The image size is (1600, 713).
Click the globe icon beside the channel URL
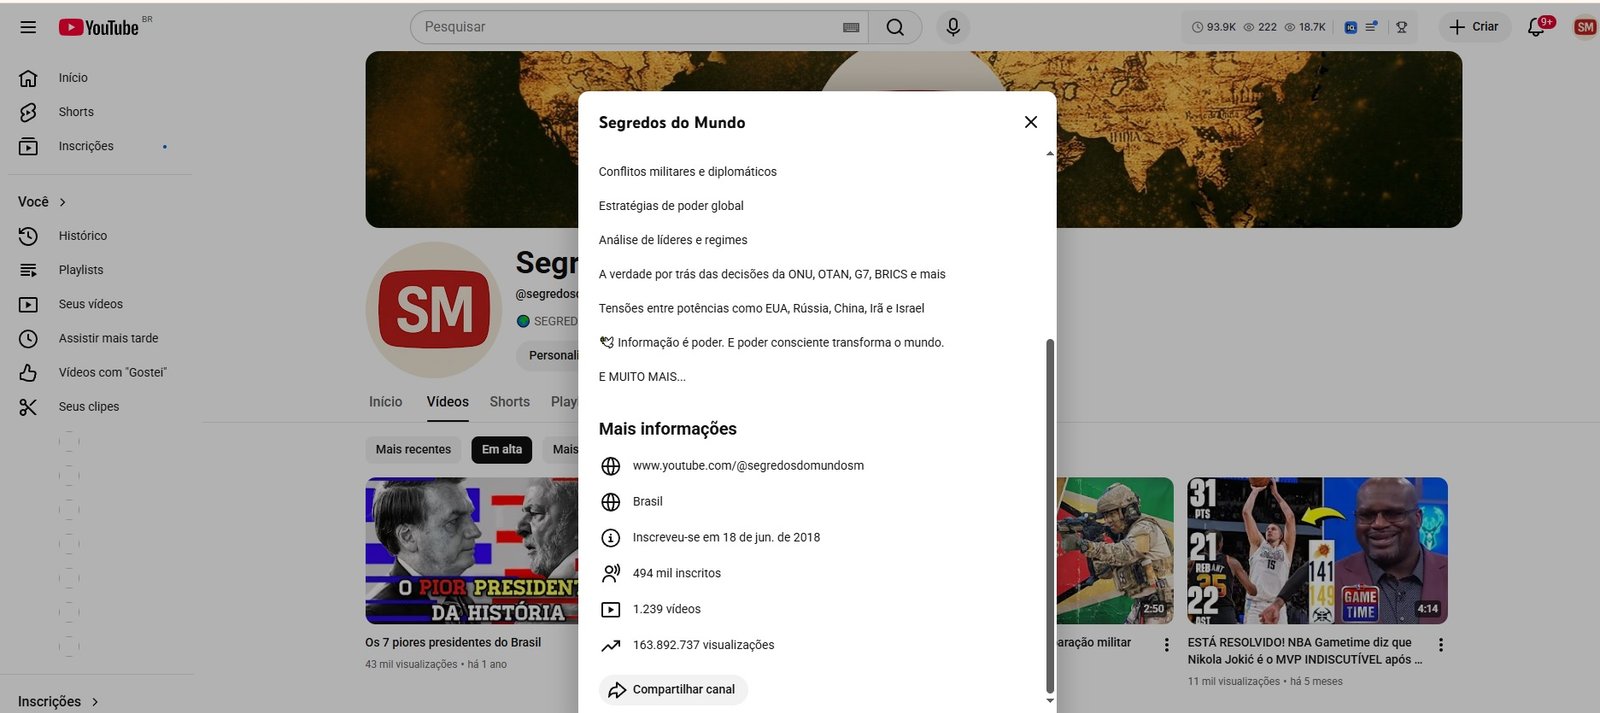pos(611,466)
